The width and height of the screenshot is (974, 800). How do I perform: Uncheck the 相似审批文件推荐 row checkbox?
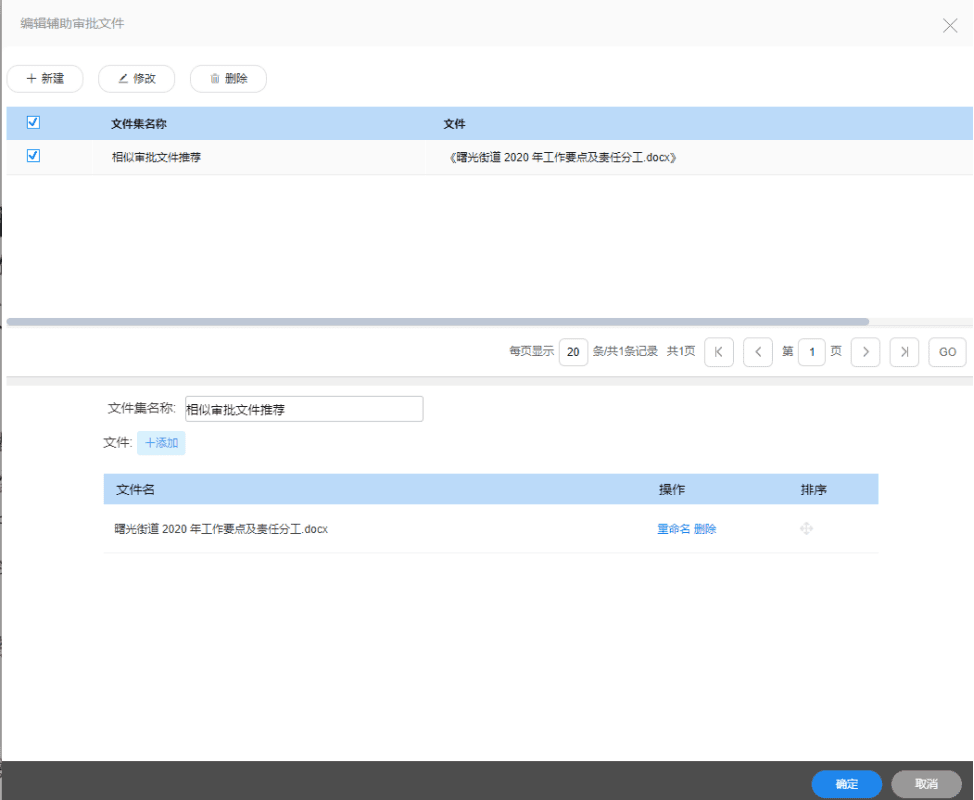point(34,156)
